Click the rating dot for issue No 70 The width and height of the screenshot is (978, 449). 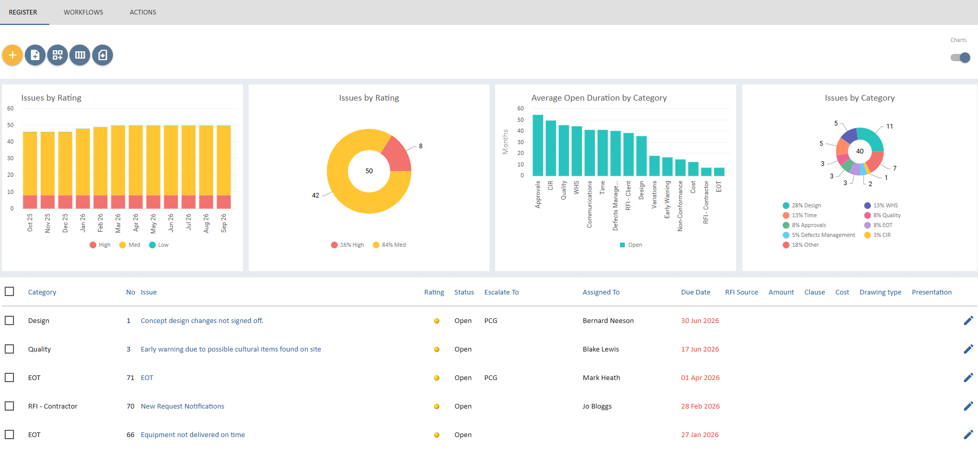coord(437,407)
